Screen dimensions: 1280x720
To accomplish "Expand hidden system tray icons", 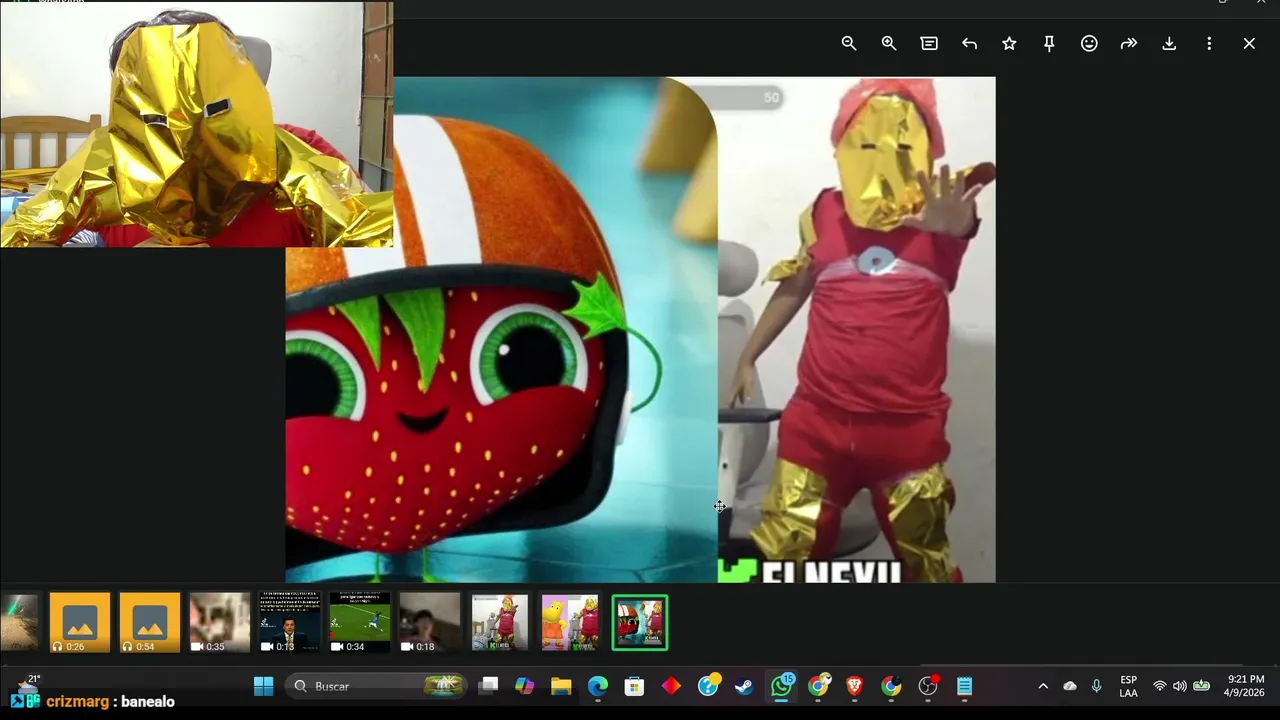I will [x=1043, y=686].
